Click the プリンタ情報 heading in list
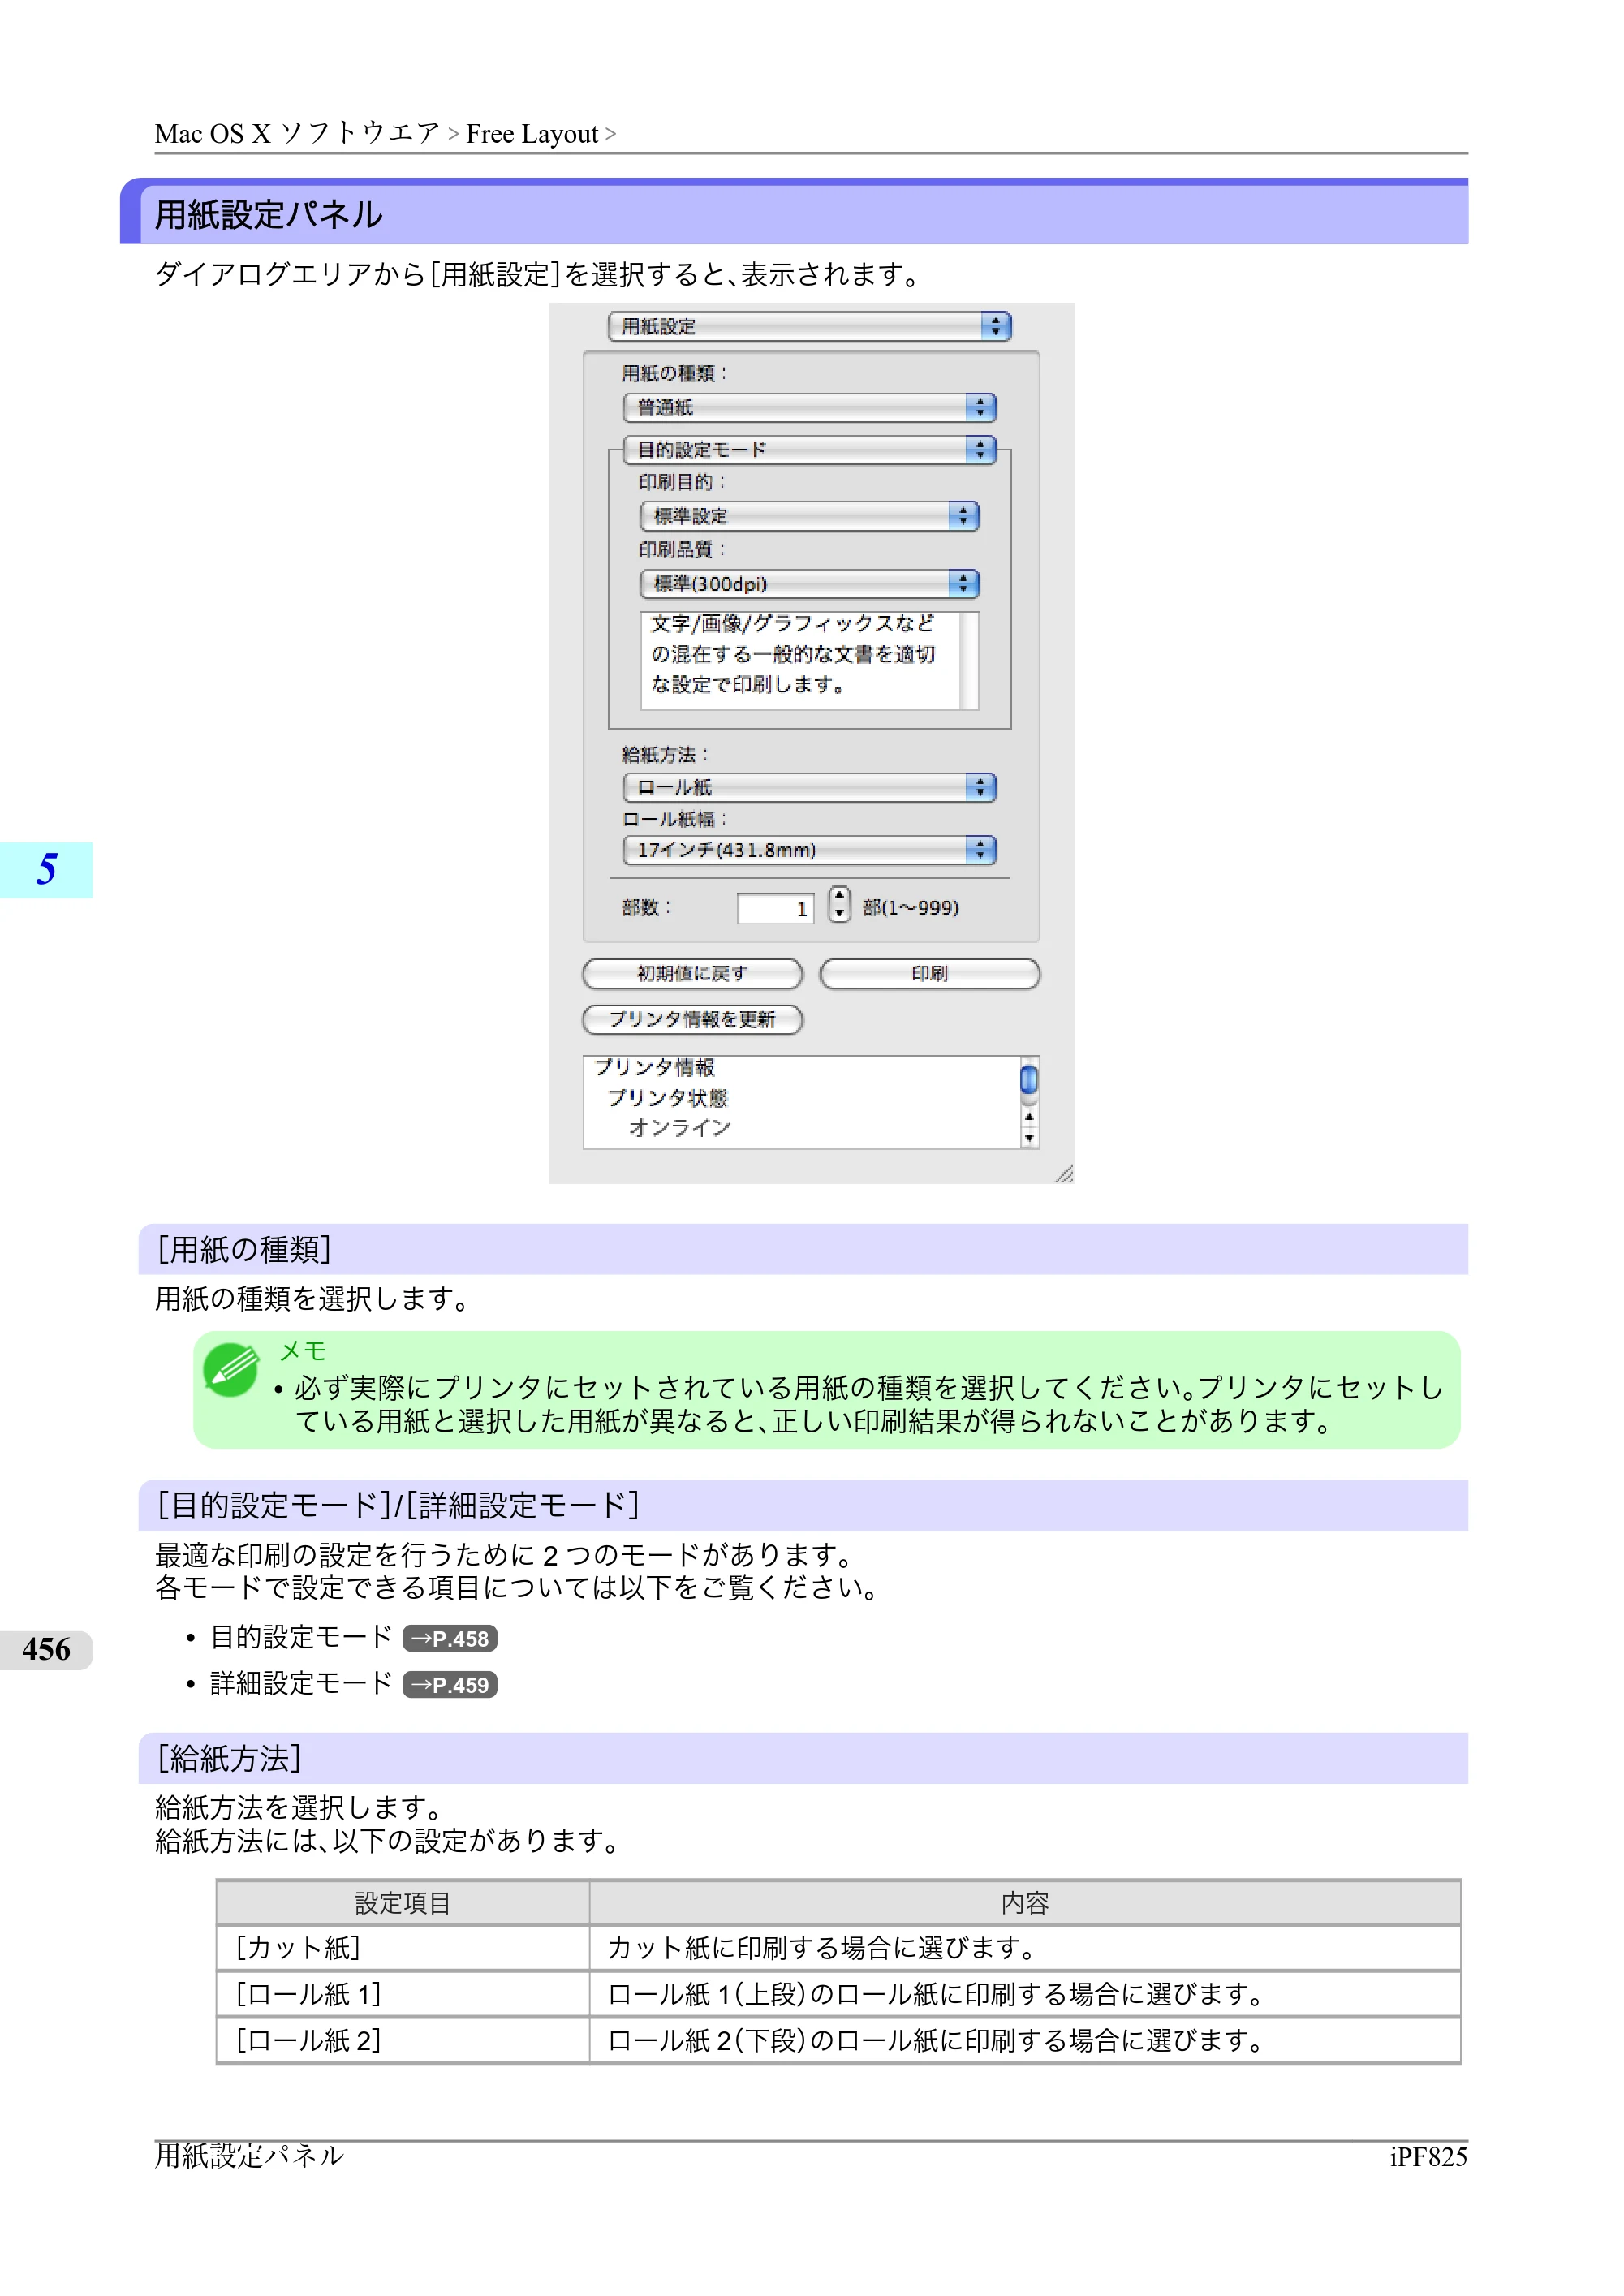1624x2296 pixels. click(655, 1067)
